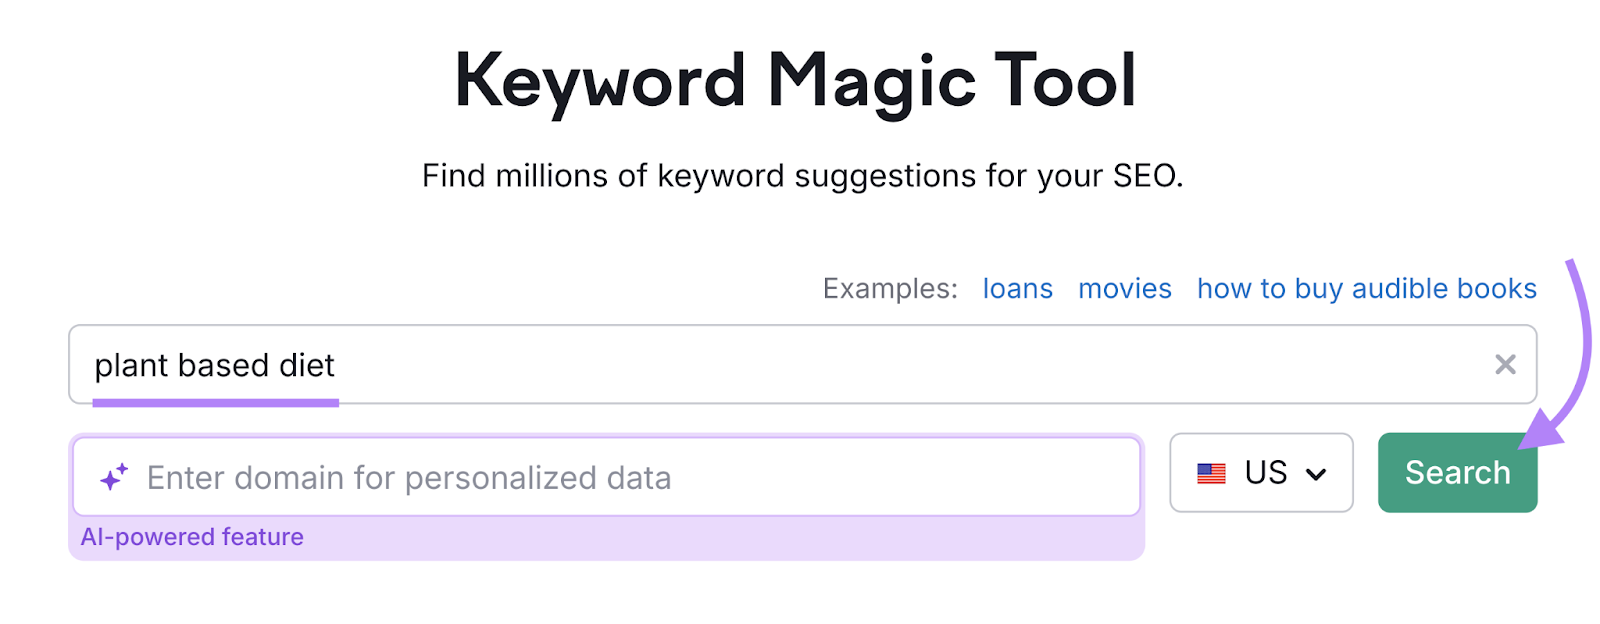This screenshot has height=624, width=1600.
Task: Click the flag inside the country selector
Action: (x=1211, y=473)
